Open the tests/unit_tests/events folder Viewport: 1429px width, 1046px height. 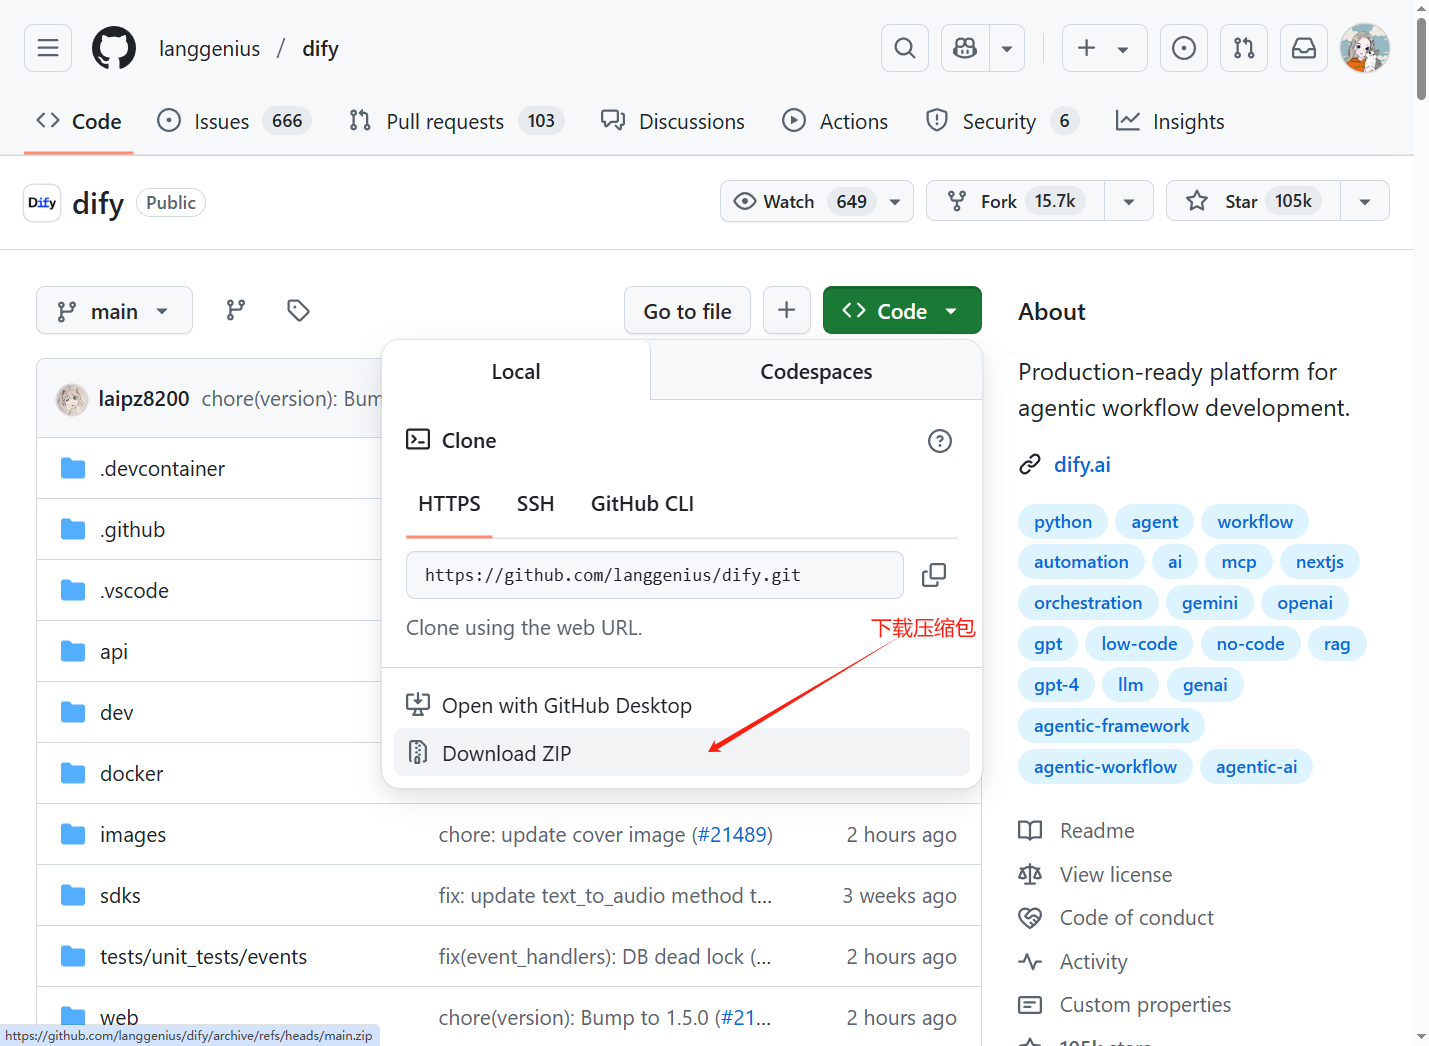[x=203, y=957]
